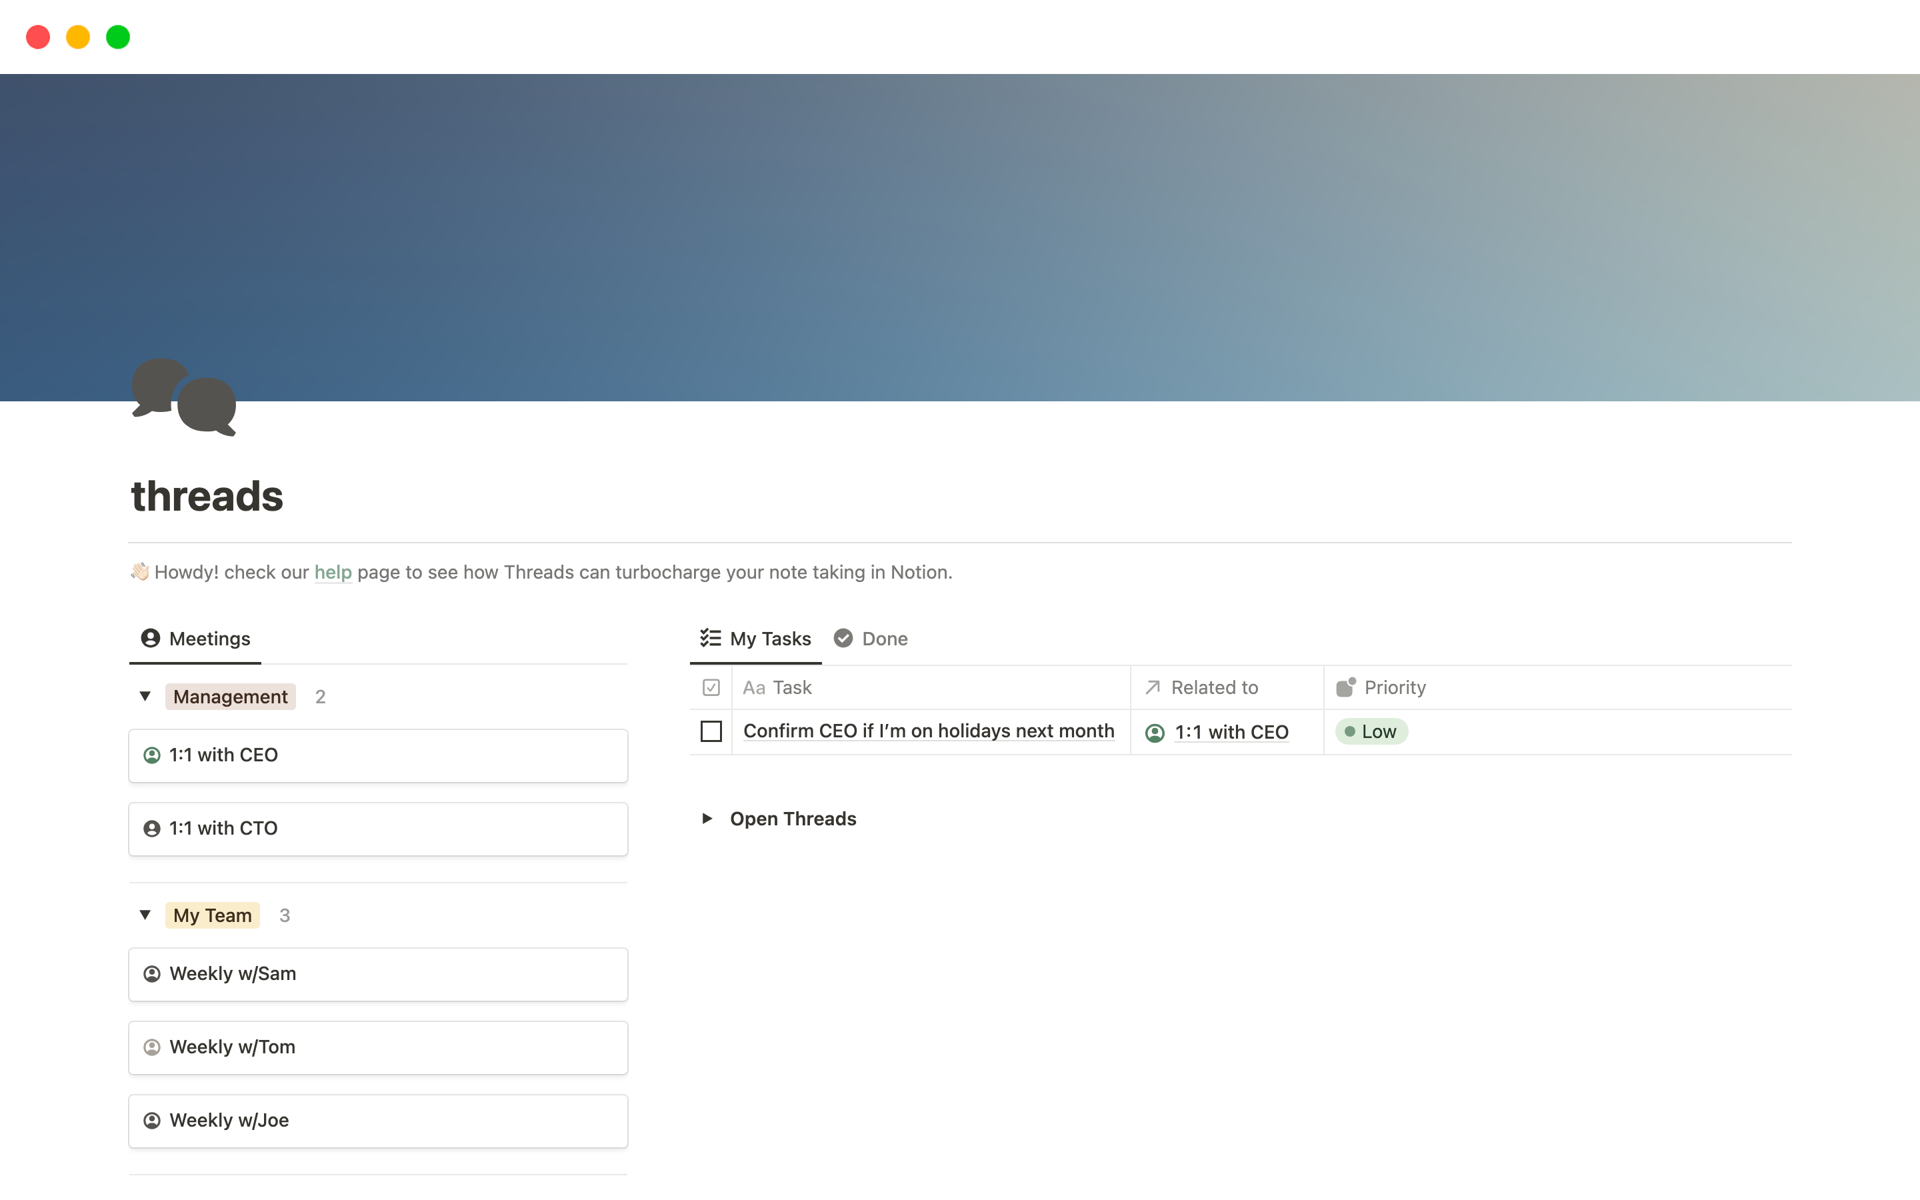The height and width of the screenshot is (1200, 1920).
Task: Click the Done checkmark icon
Action: (842, 638)
